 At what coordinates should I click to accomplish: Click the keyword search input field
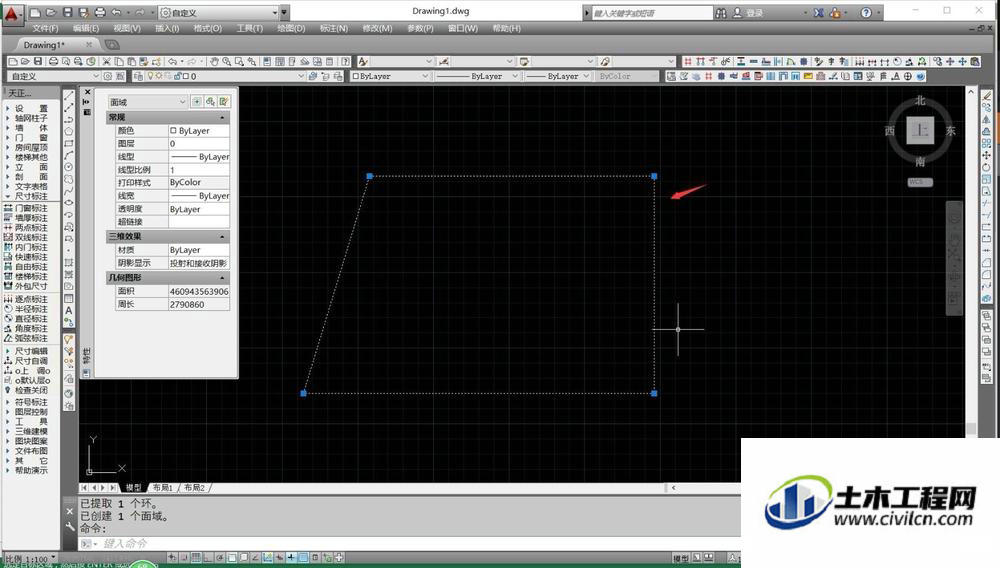point(652,13)
